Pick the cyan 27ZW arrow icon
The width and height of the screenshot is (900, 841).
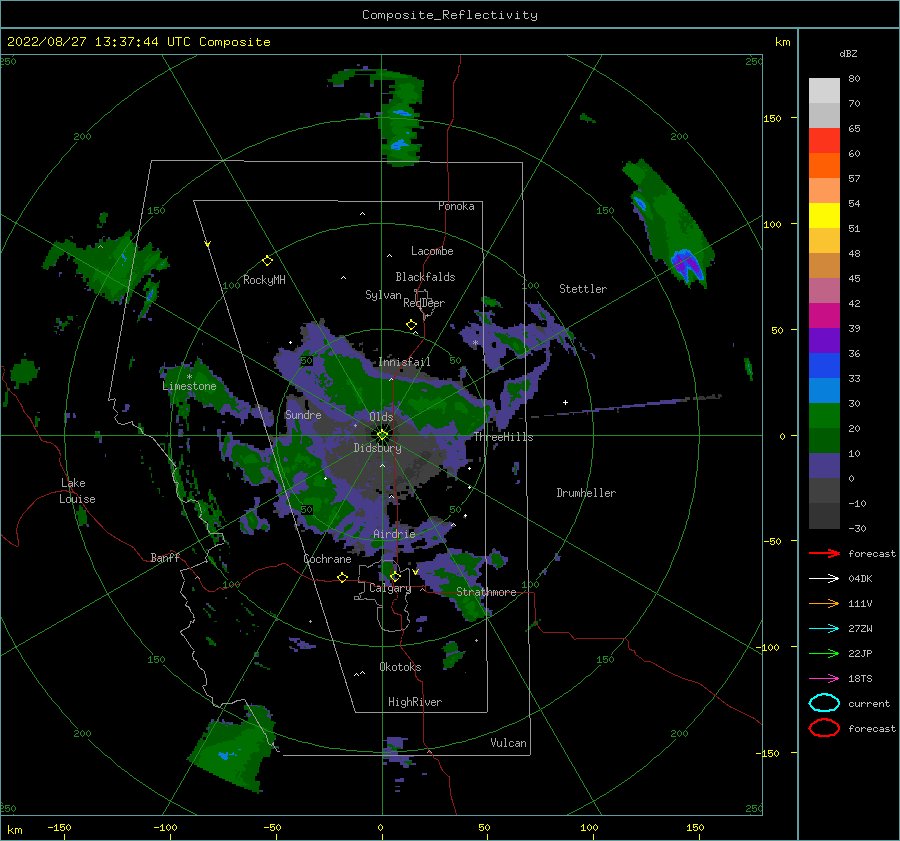point(824,629)
